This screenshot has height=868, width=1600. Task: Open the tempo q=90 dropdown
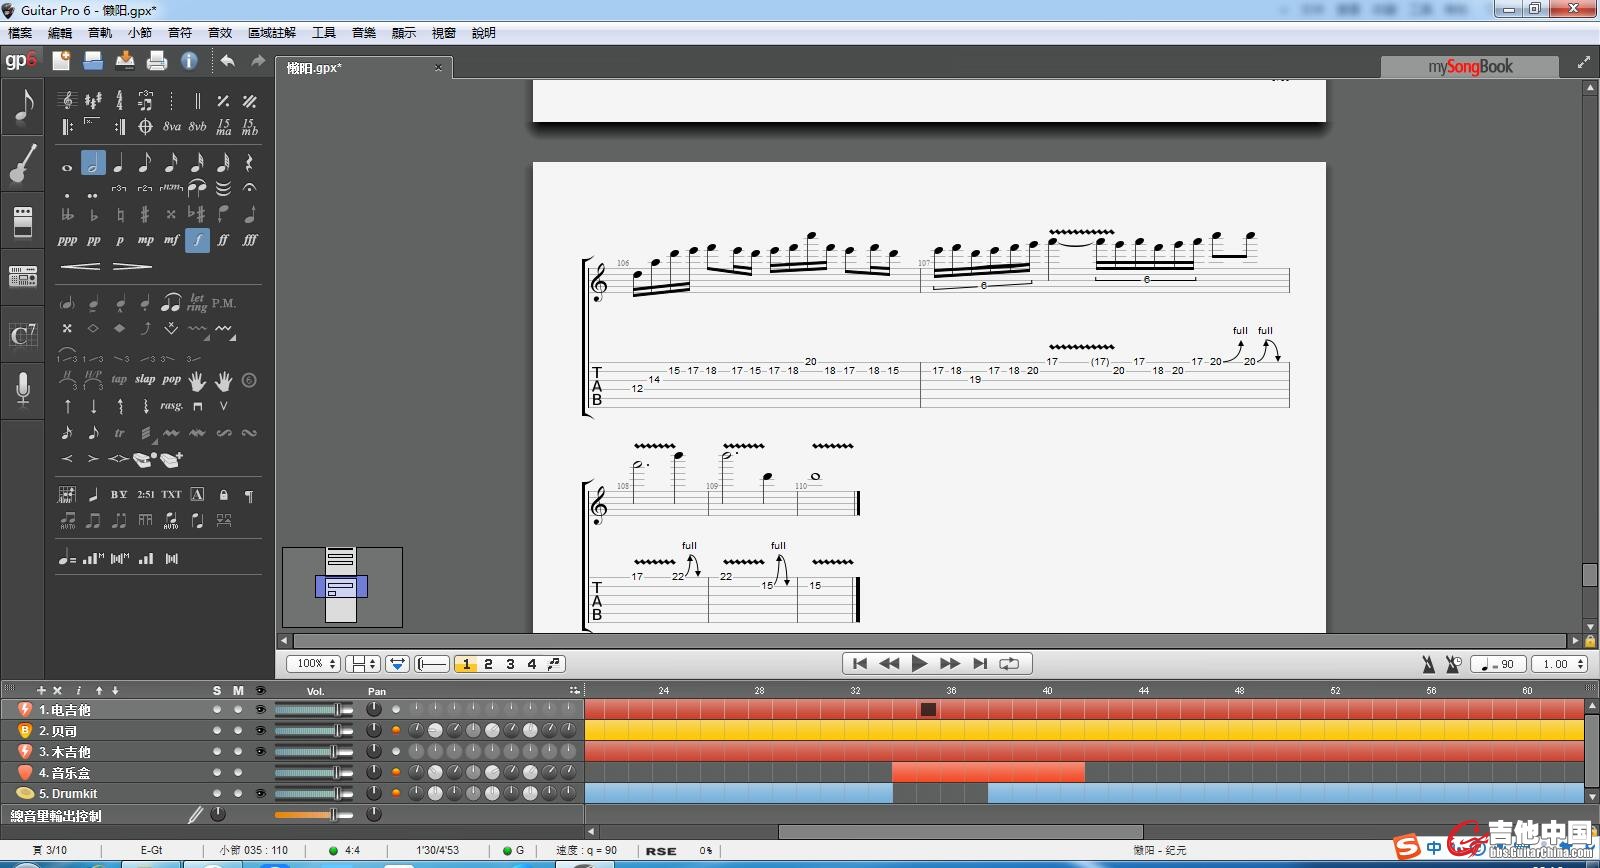coord(1497,664)
